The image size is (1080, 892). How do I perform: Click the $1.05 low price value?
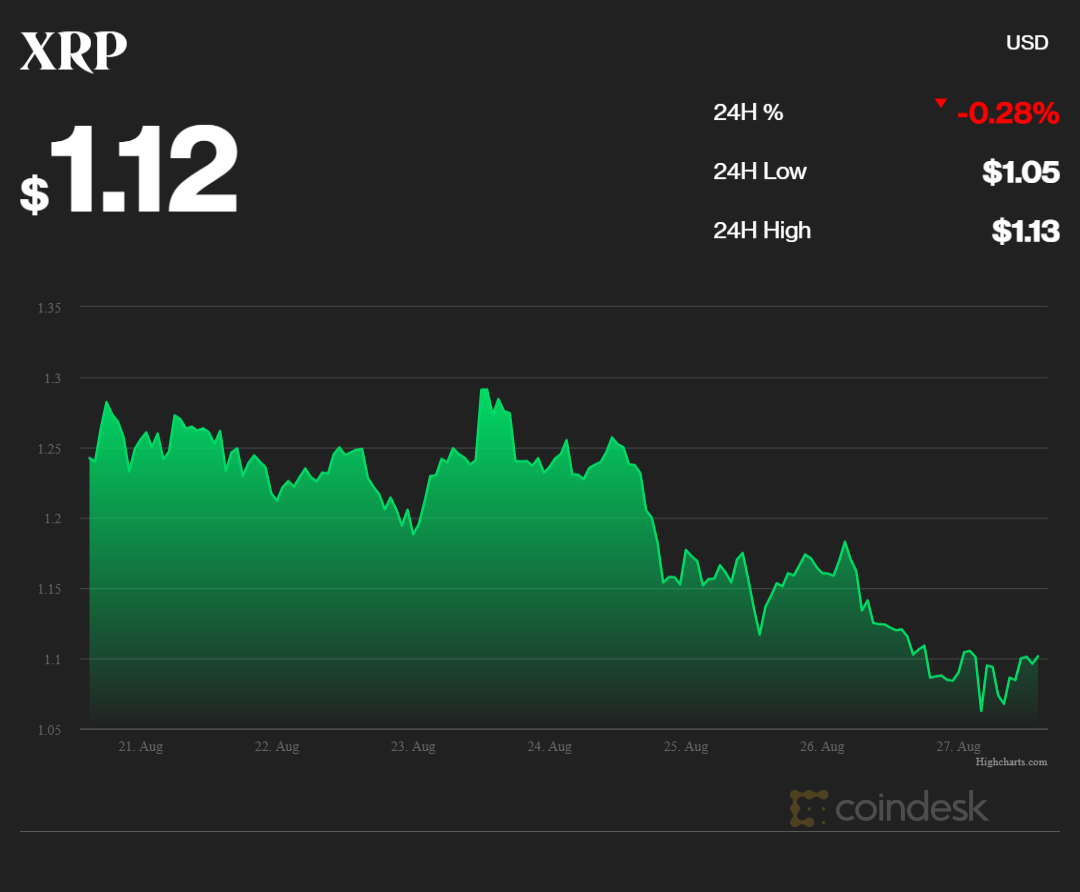click(x=1020, y=172)
